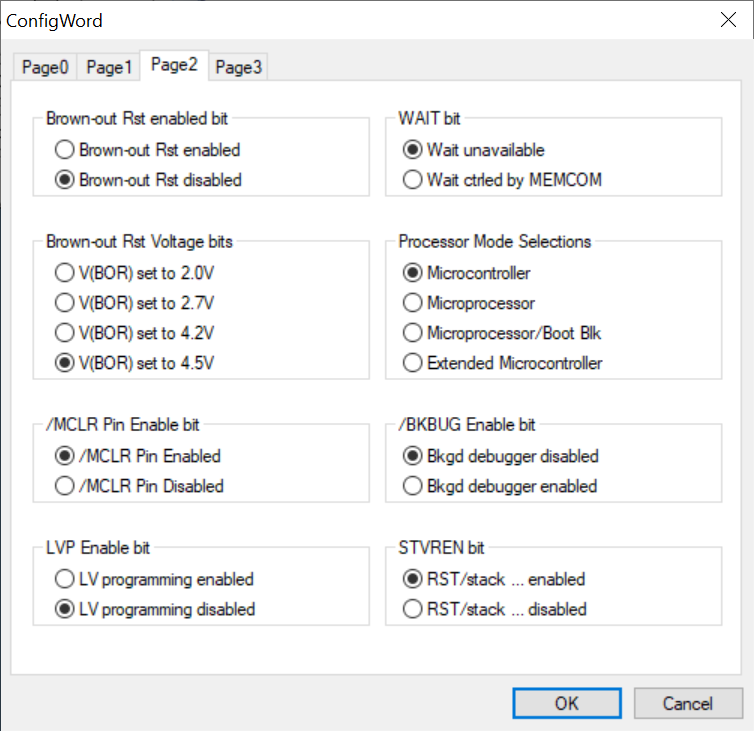
Task: Open the Page1 tab
Action: coord(109,67)
